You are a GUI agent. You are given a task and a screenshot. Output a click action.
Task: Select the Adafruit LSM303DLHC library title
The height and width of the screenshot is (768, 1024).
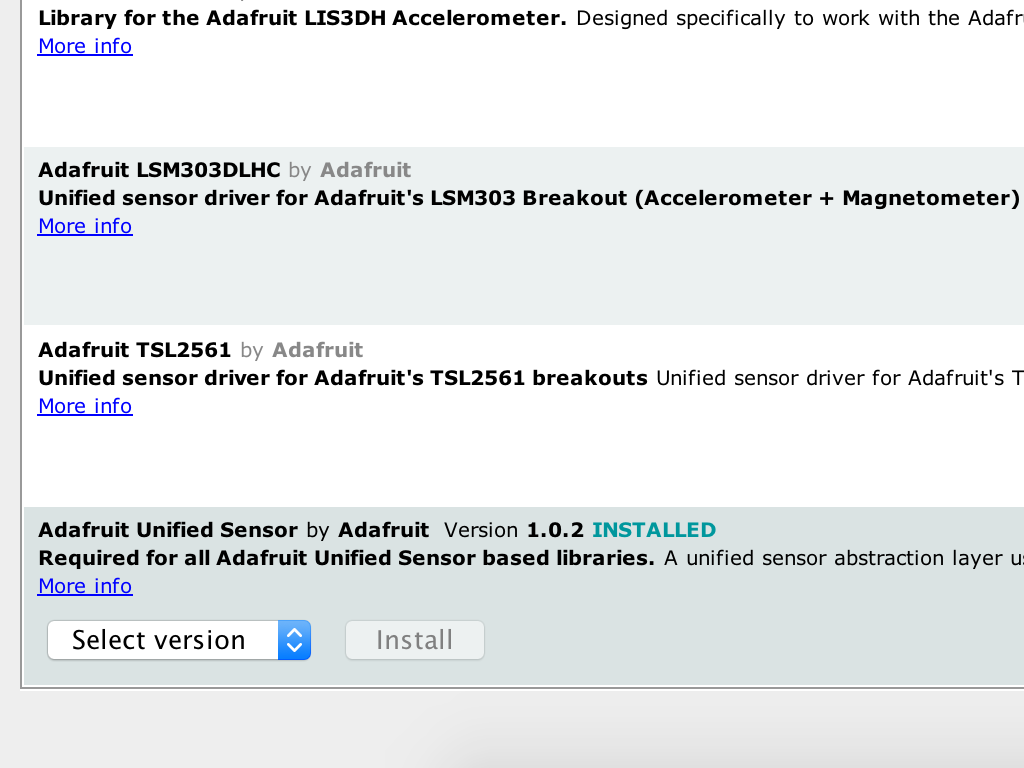[159, 170]
